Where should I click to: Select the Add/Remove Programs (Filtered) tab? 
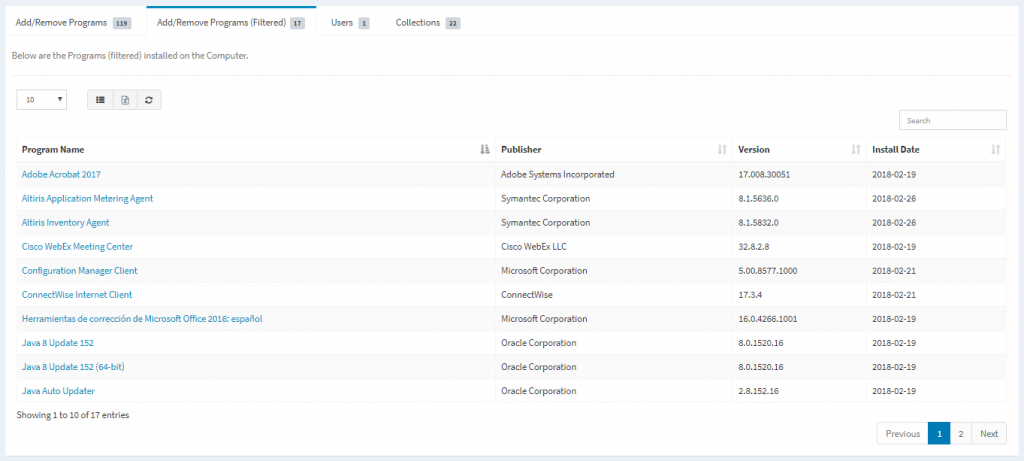230,22
